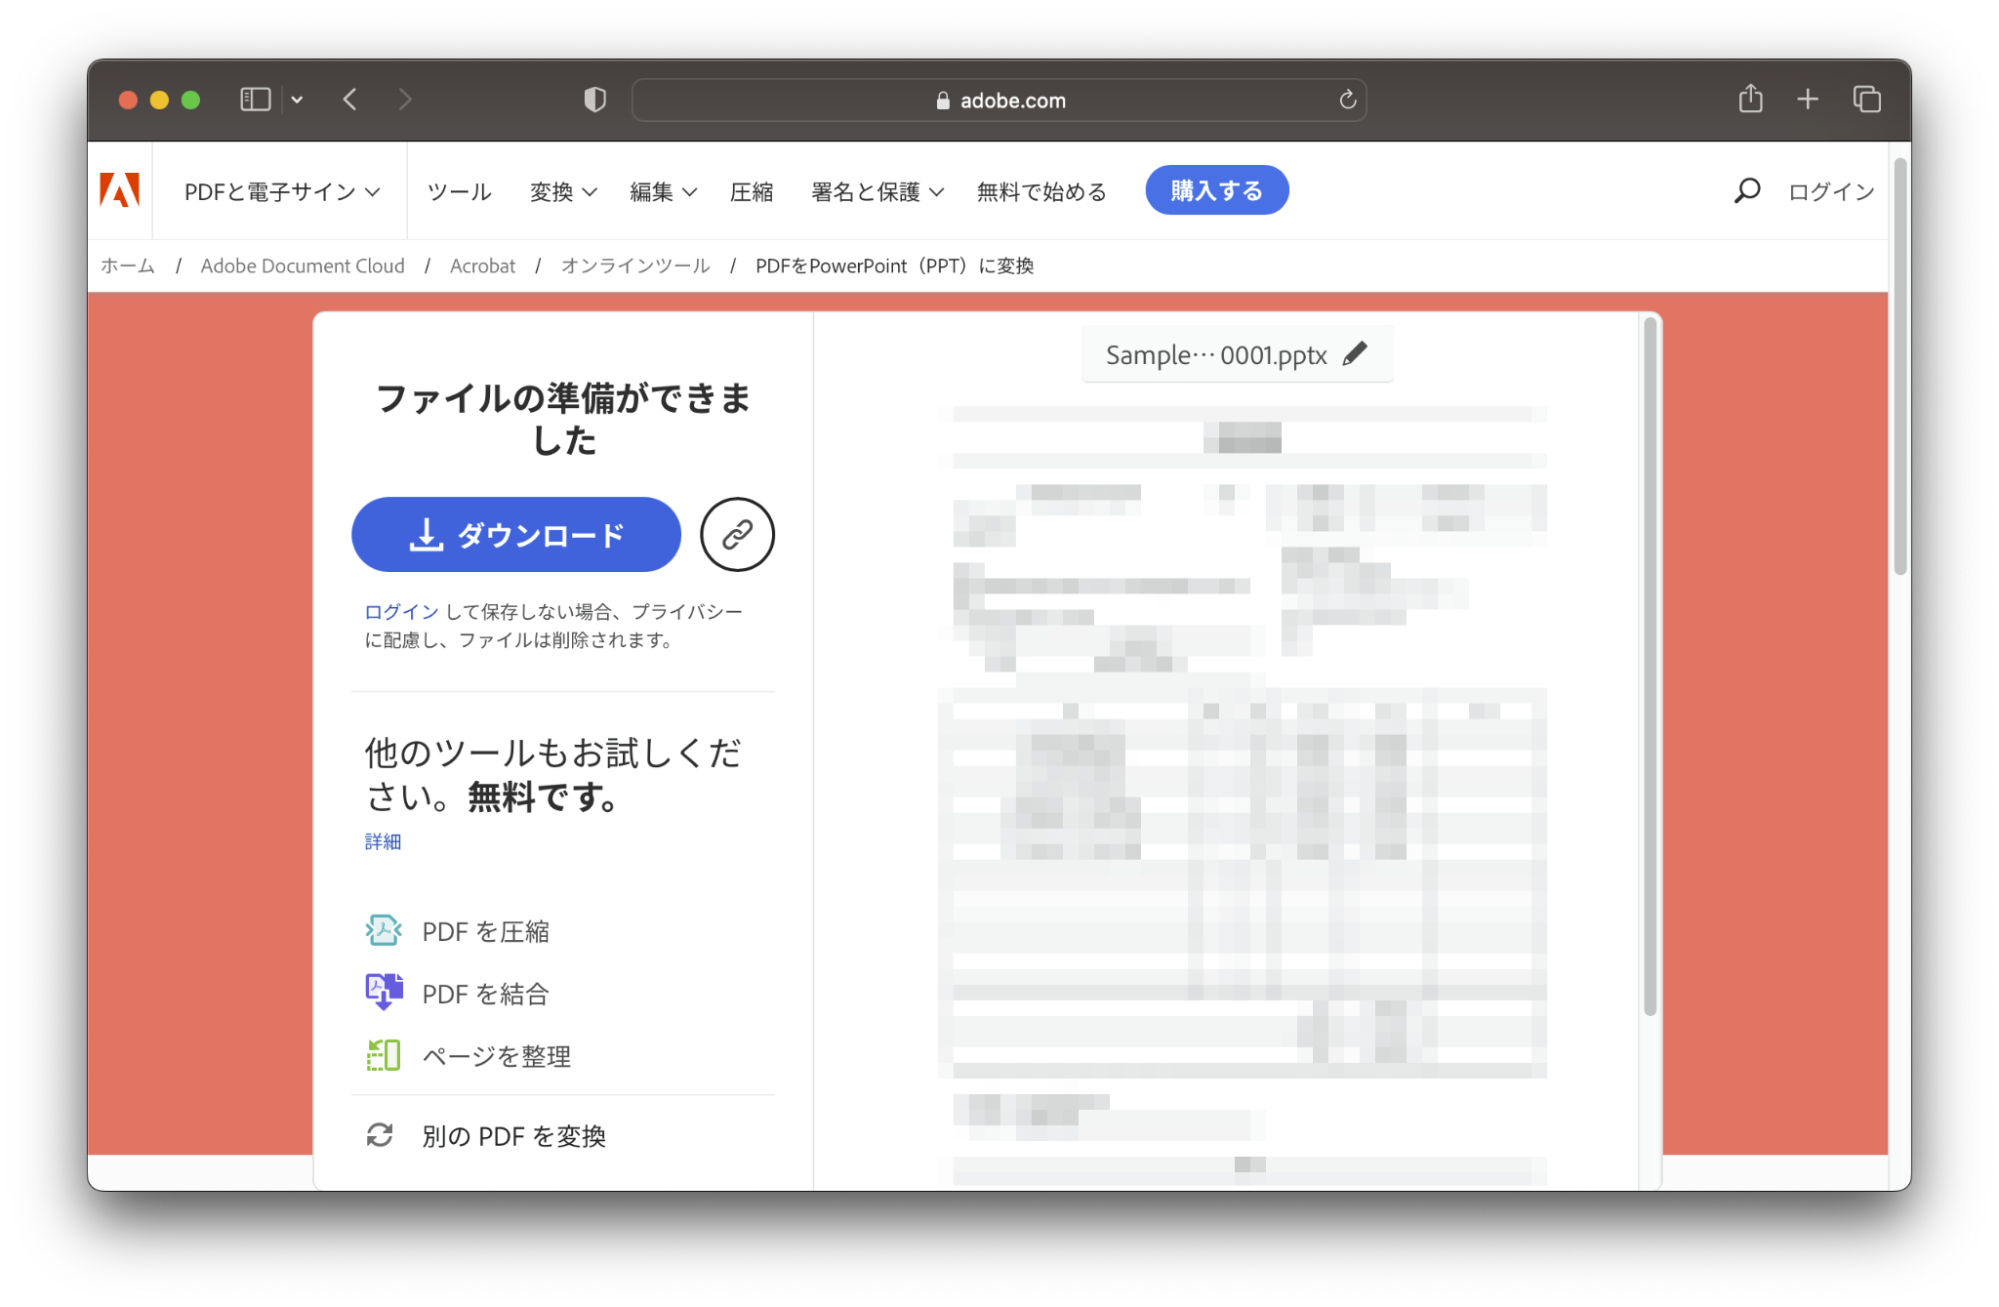Select PDF を結合 tool label
Screen dimensions: 1999x1307
(x=485, y=993)
